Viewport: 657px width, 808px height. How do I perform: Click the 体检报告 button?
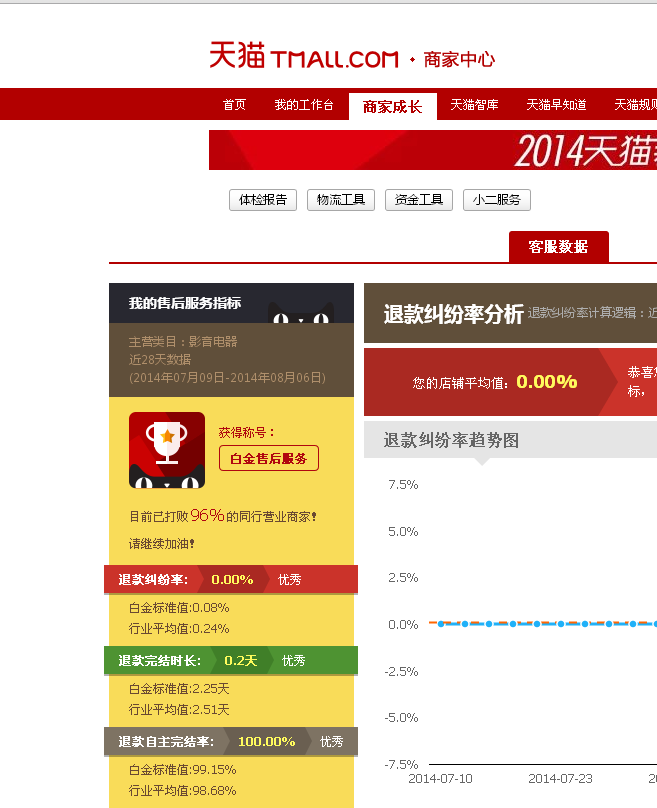click(x=263, y=200)
